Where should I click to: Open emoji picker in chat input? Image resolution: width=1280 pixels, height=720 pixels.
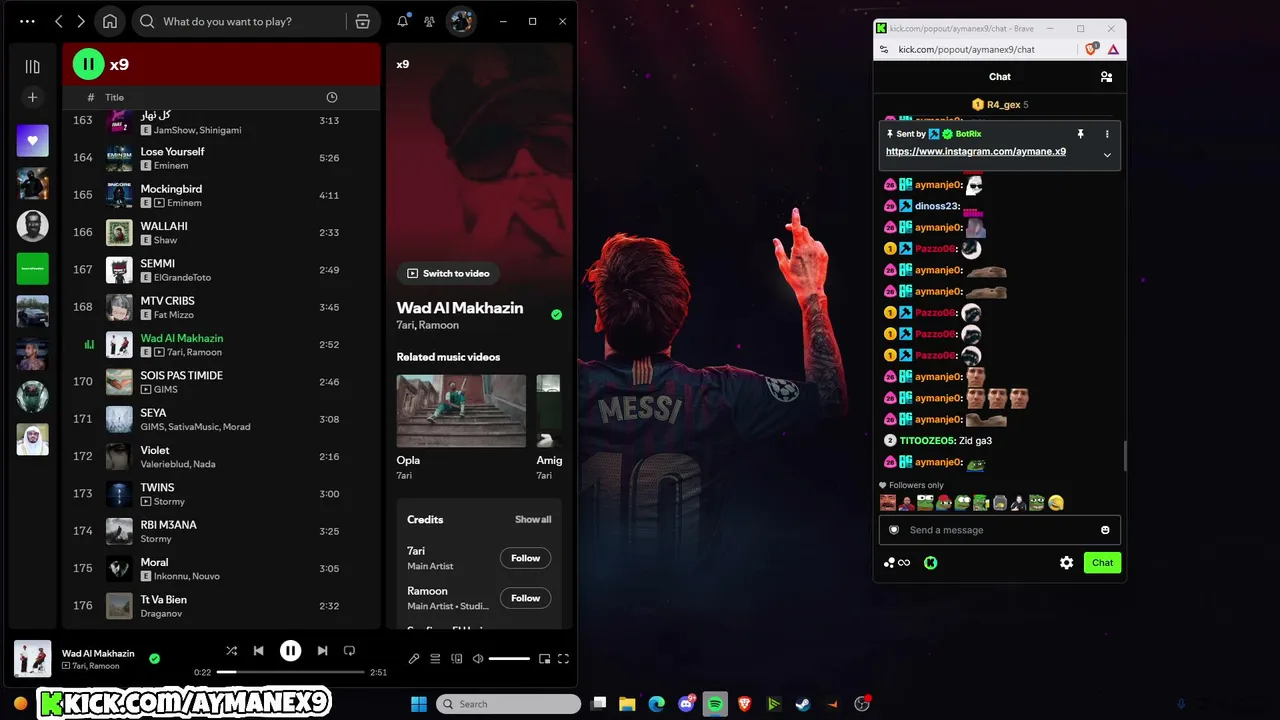[1105, 530]
